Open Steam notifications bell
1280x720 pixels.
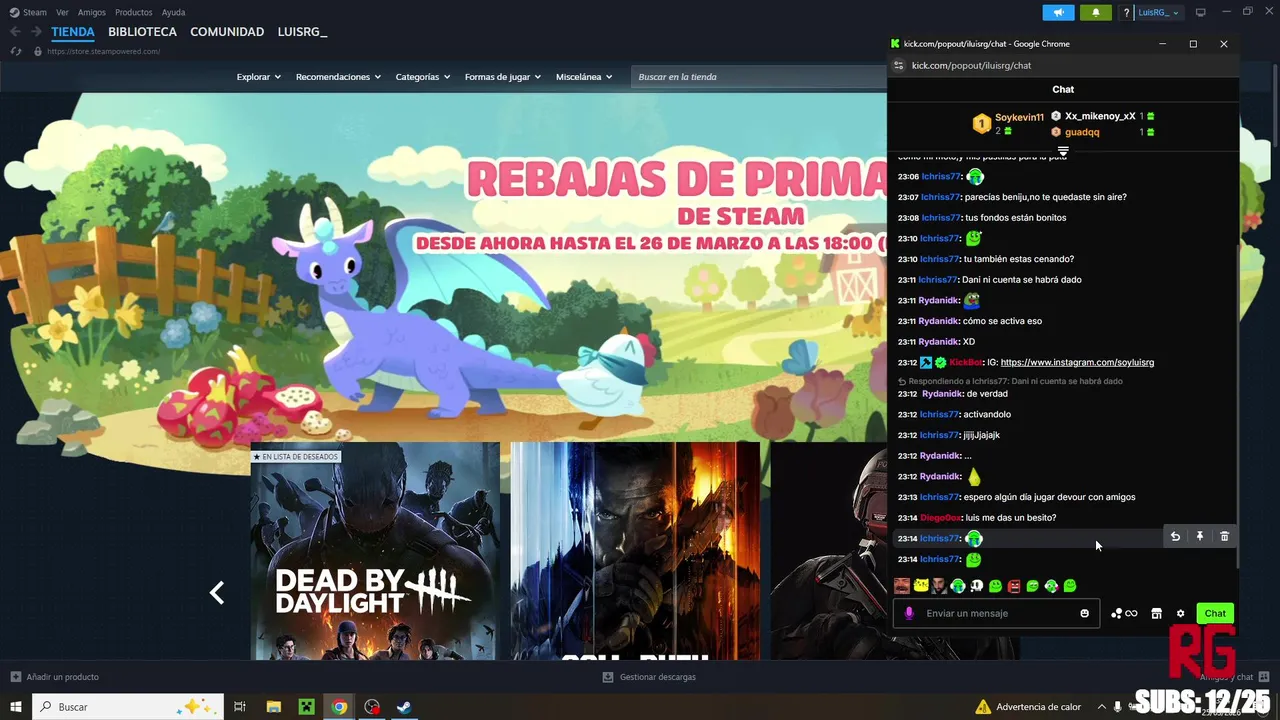pos(1095,12)
